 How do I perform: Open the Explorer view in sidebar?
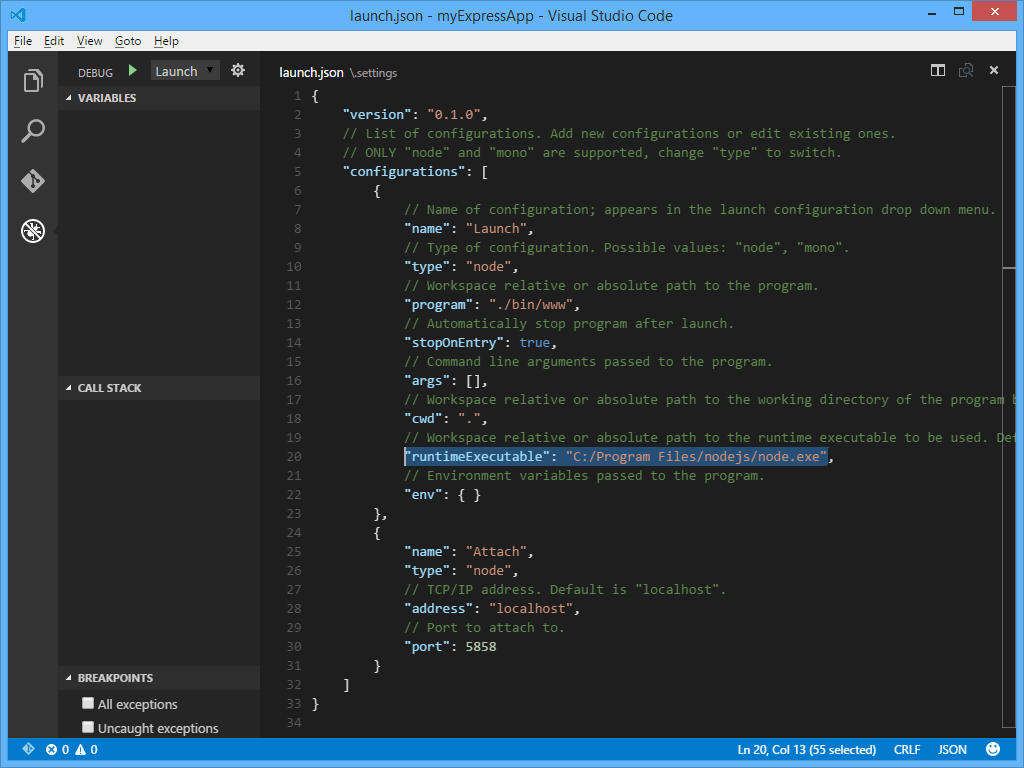click(33, 80)
